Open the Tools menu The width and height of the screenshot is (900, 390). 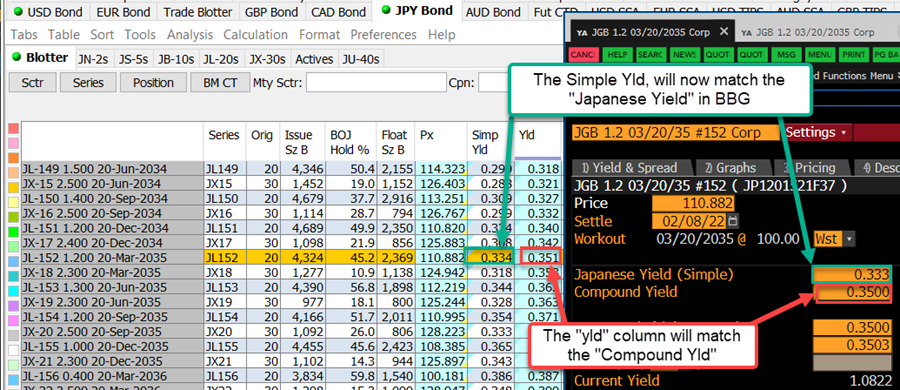pyautogui.click(x=140, y=35)
